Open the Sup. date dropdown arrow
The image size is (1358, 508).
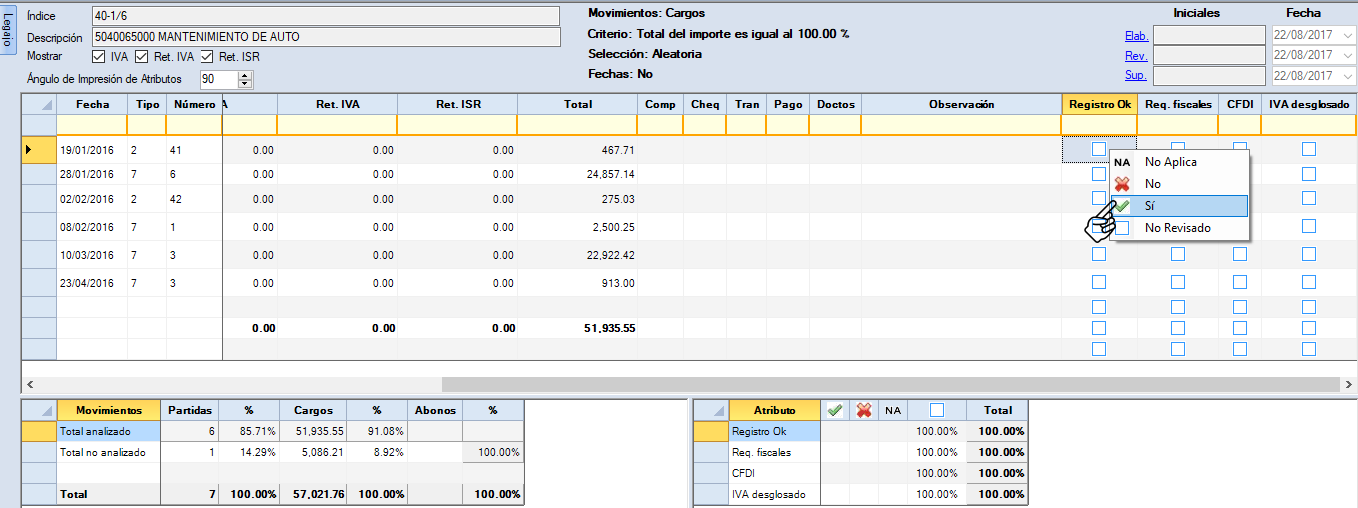[x=1349, y=76]
